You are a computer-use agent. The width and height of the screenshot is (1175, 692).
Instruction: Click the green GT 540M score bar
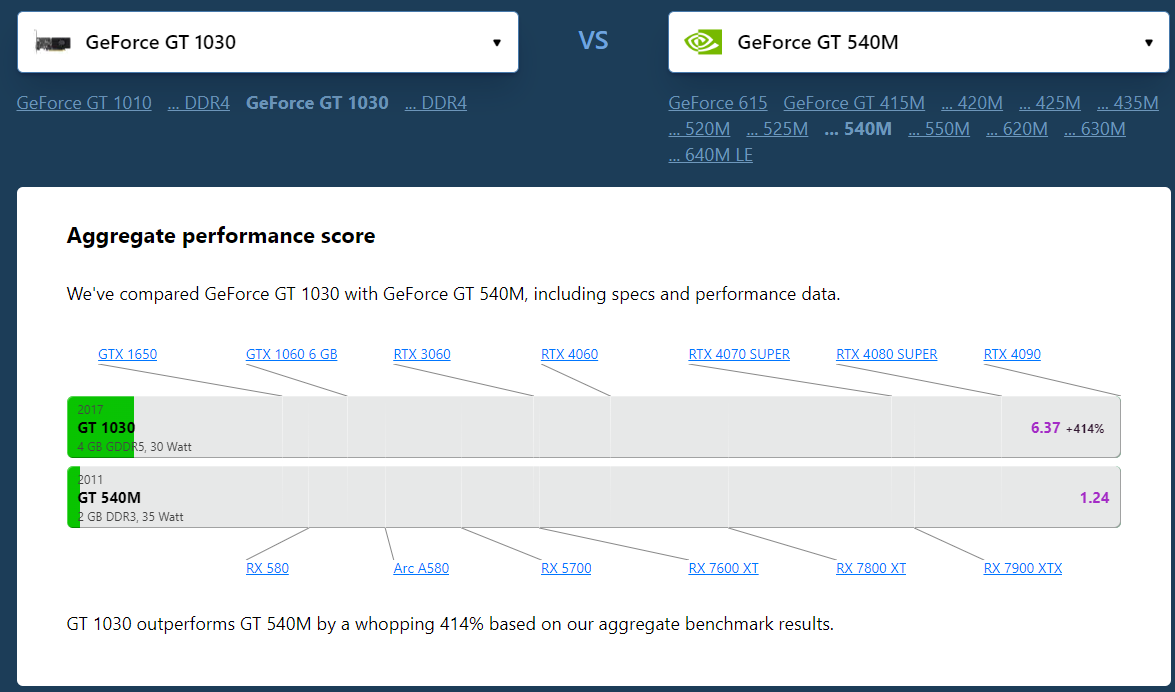coord(73,497)
